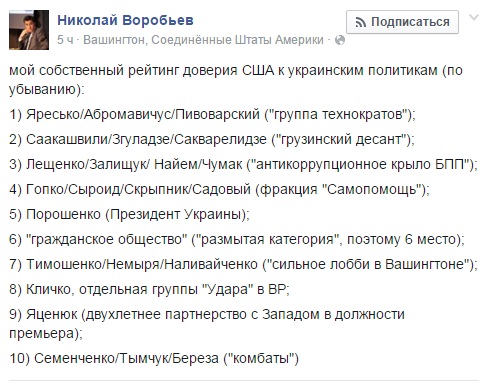Open the post options chevron menu
The width and height of the screenshot is (489, 384).
(474, 18)
